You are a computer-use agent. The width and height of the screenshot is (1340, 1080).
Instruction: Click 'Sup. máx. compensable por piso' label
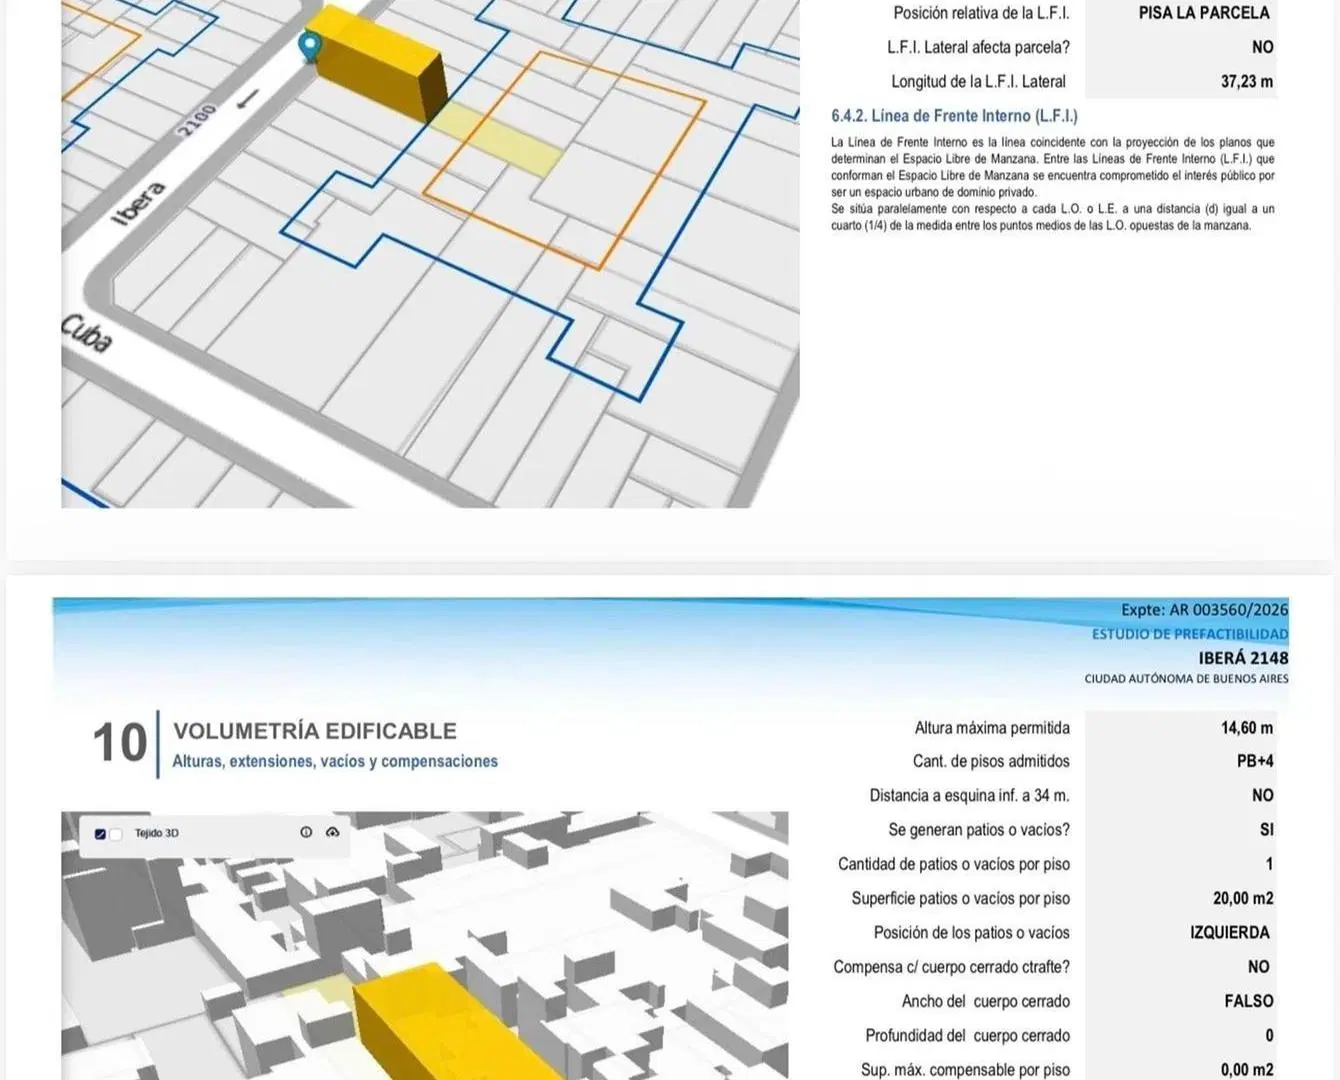(x=965, y=1070)
